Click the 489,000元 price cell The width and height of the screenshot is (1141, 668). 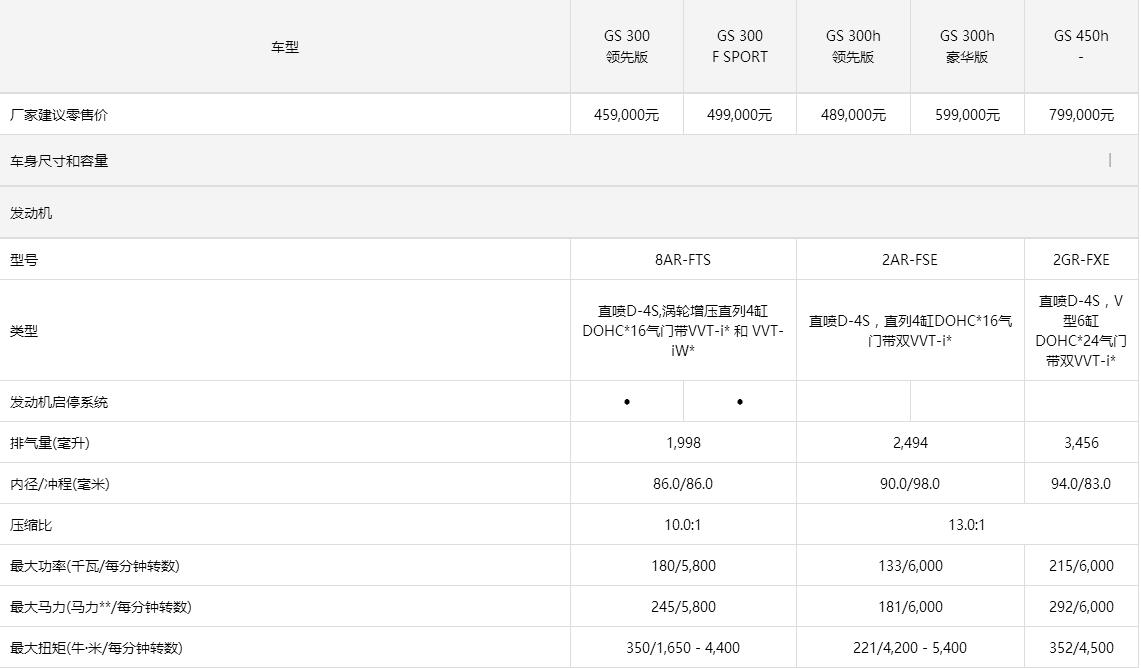pyautogui.click(x=853, y=115)
